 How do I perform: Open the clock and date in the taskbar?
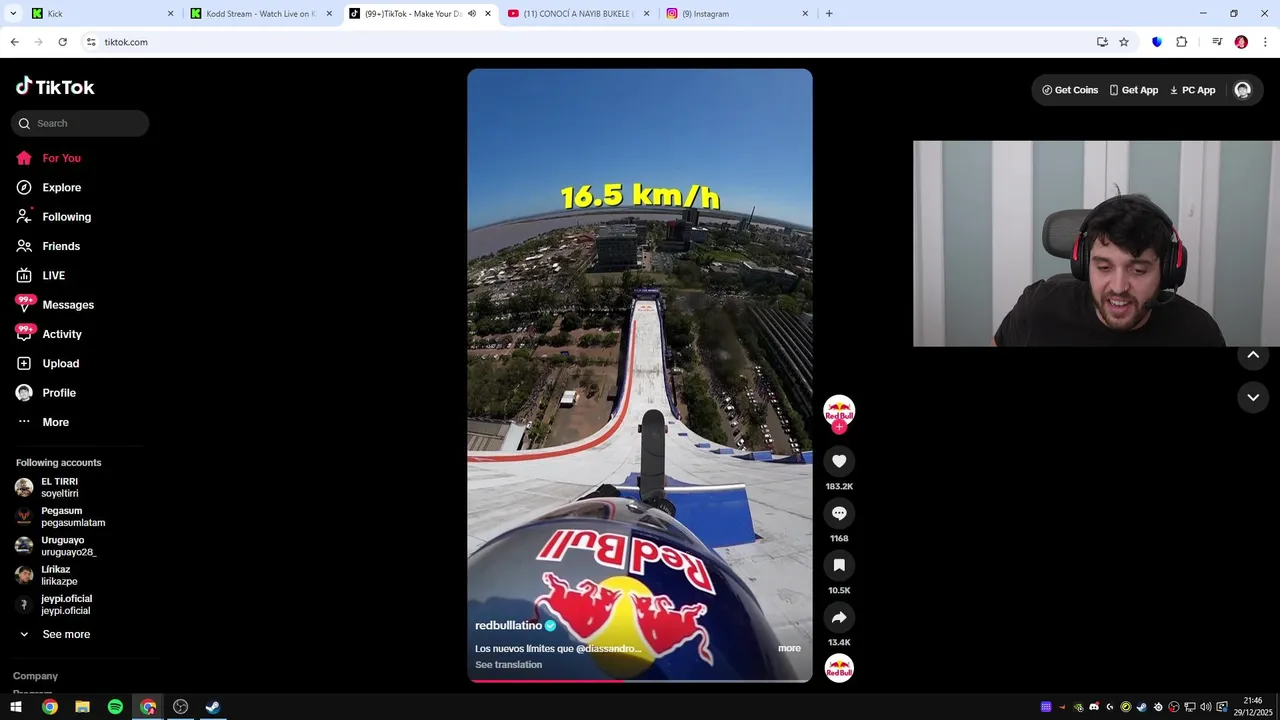1253,707
